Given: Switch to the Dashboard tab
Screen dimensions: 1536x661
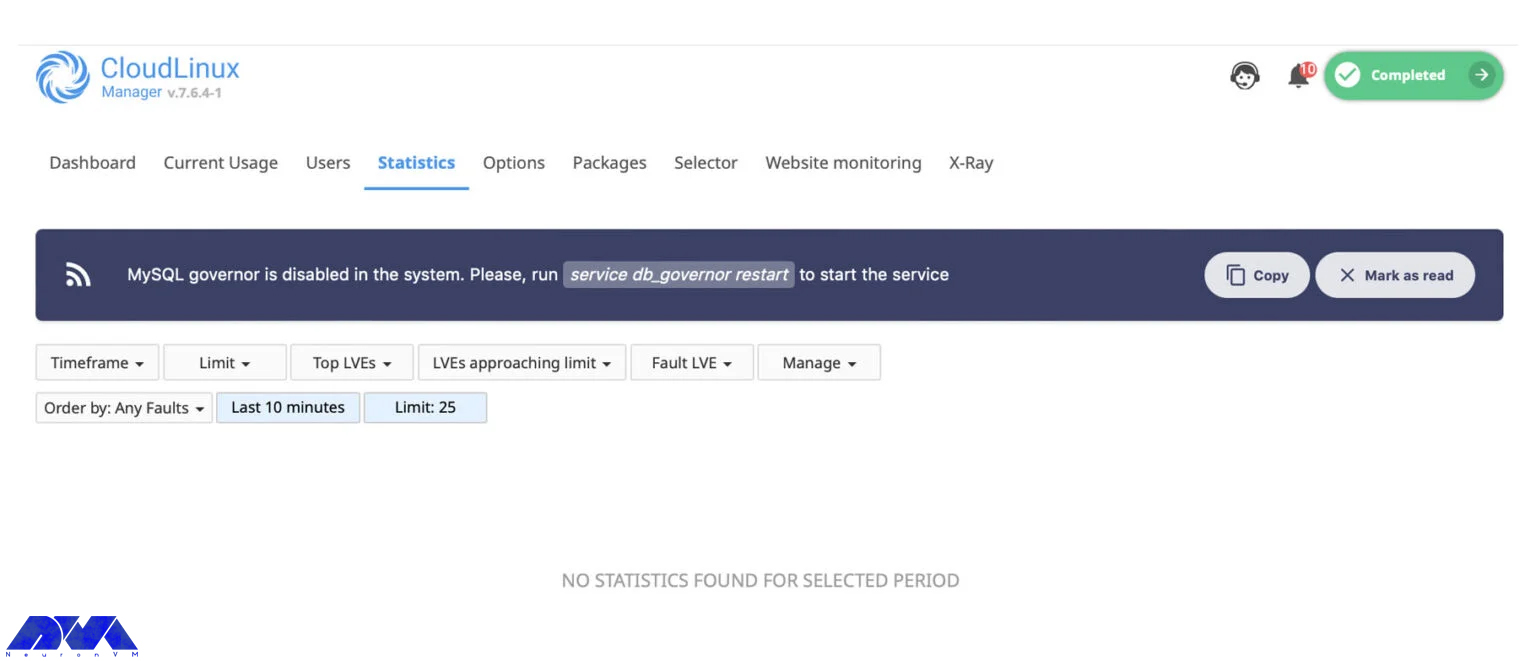Looking at the screenshot, I should pyautogui.click(x=92, y=162).
